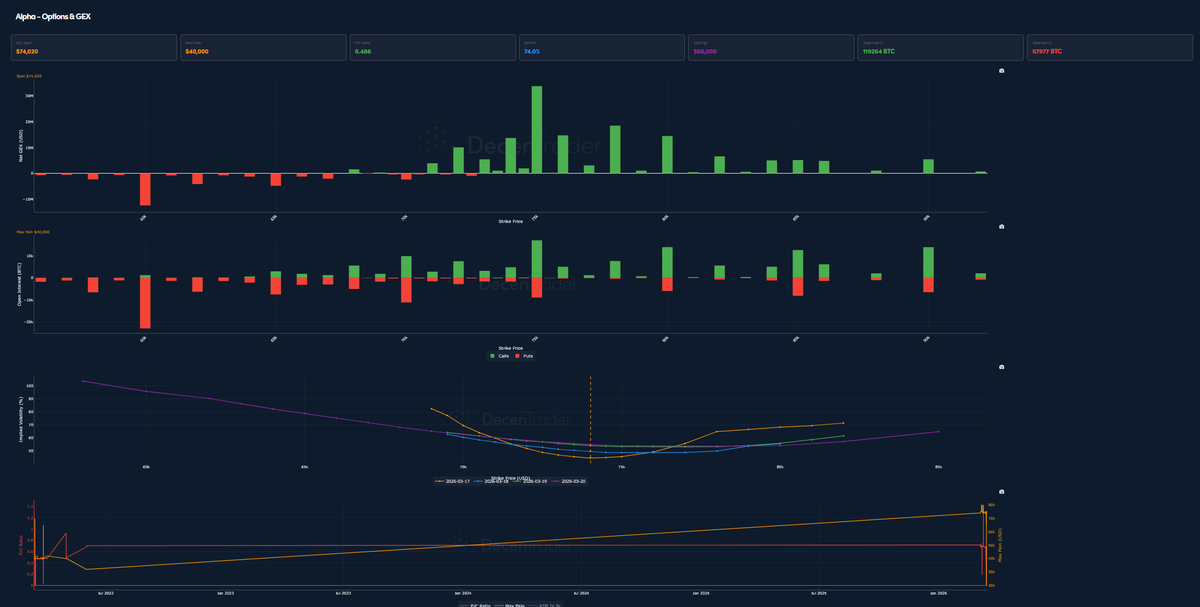
Task: Click the camera icon on Open Interest chart
Action: (1002, 227)
